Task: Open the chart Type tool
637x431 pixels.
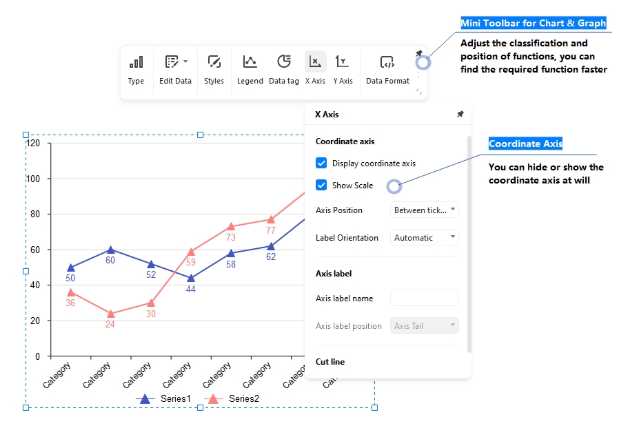Action: (x=136, y=69)
